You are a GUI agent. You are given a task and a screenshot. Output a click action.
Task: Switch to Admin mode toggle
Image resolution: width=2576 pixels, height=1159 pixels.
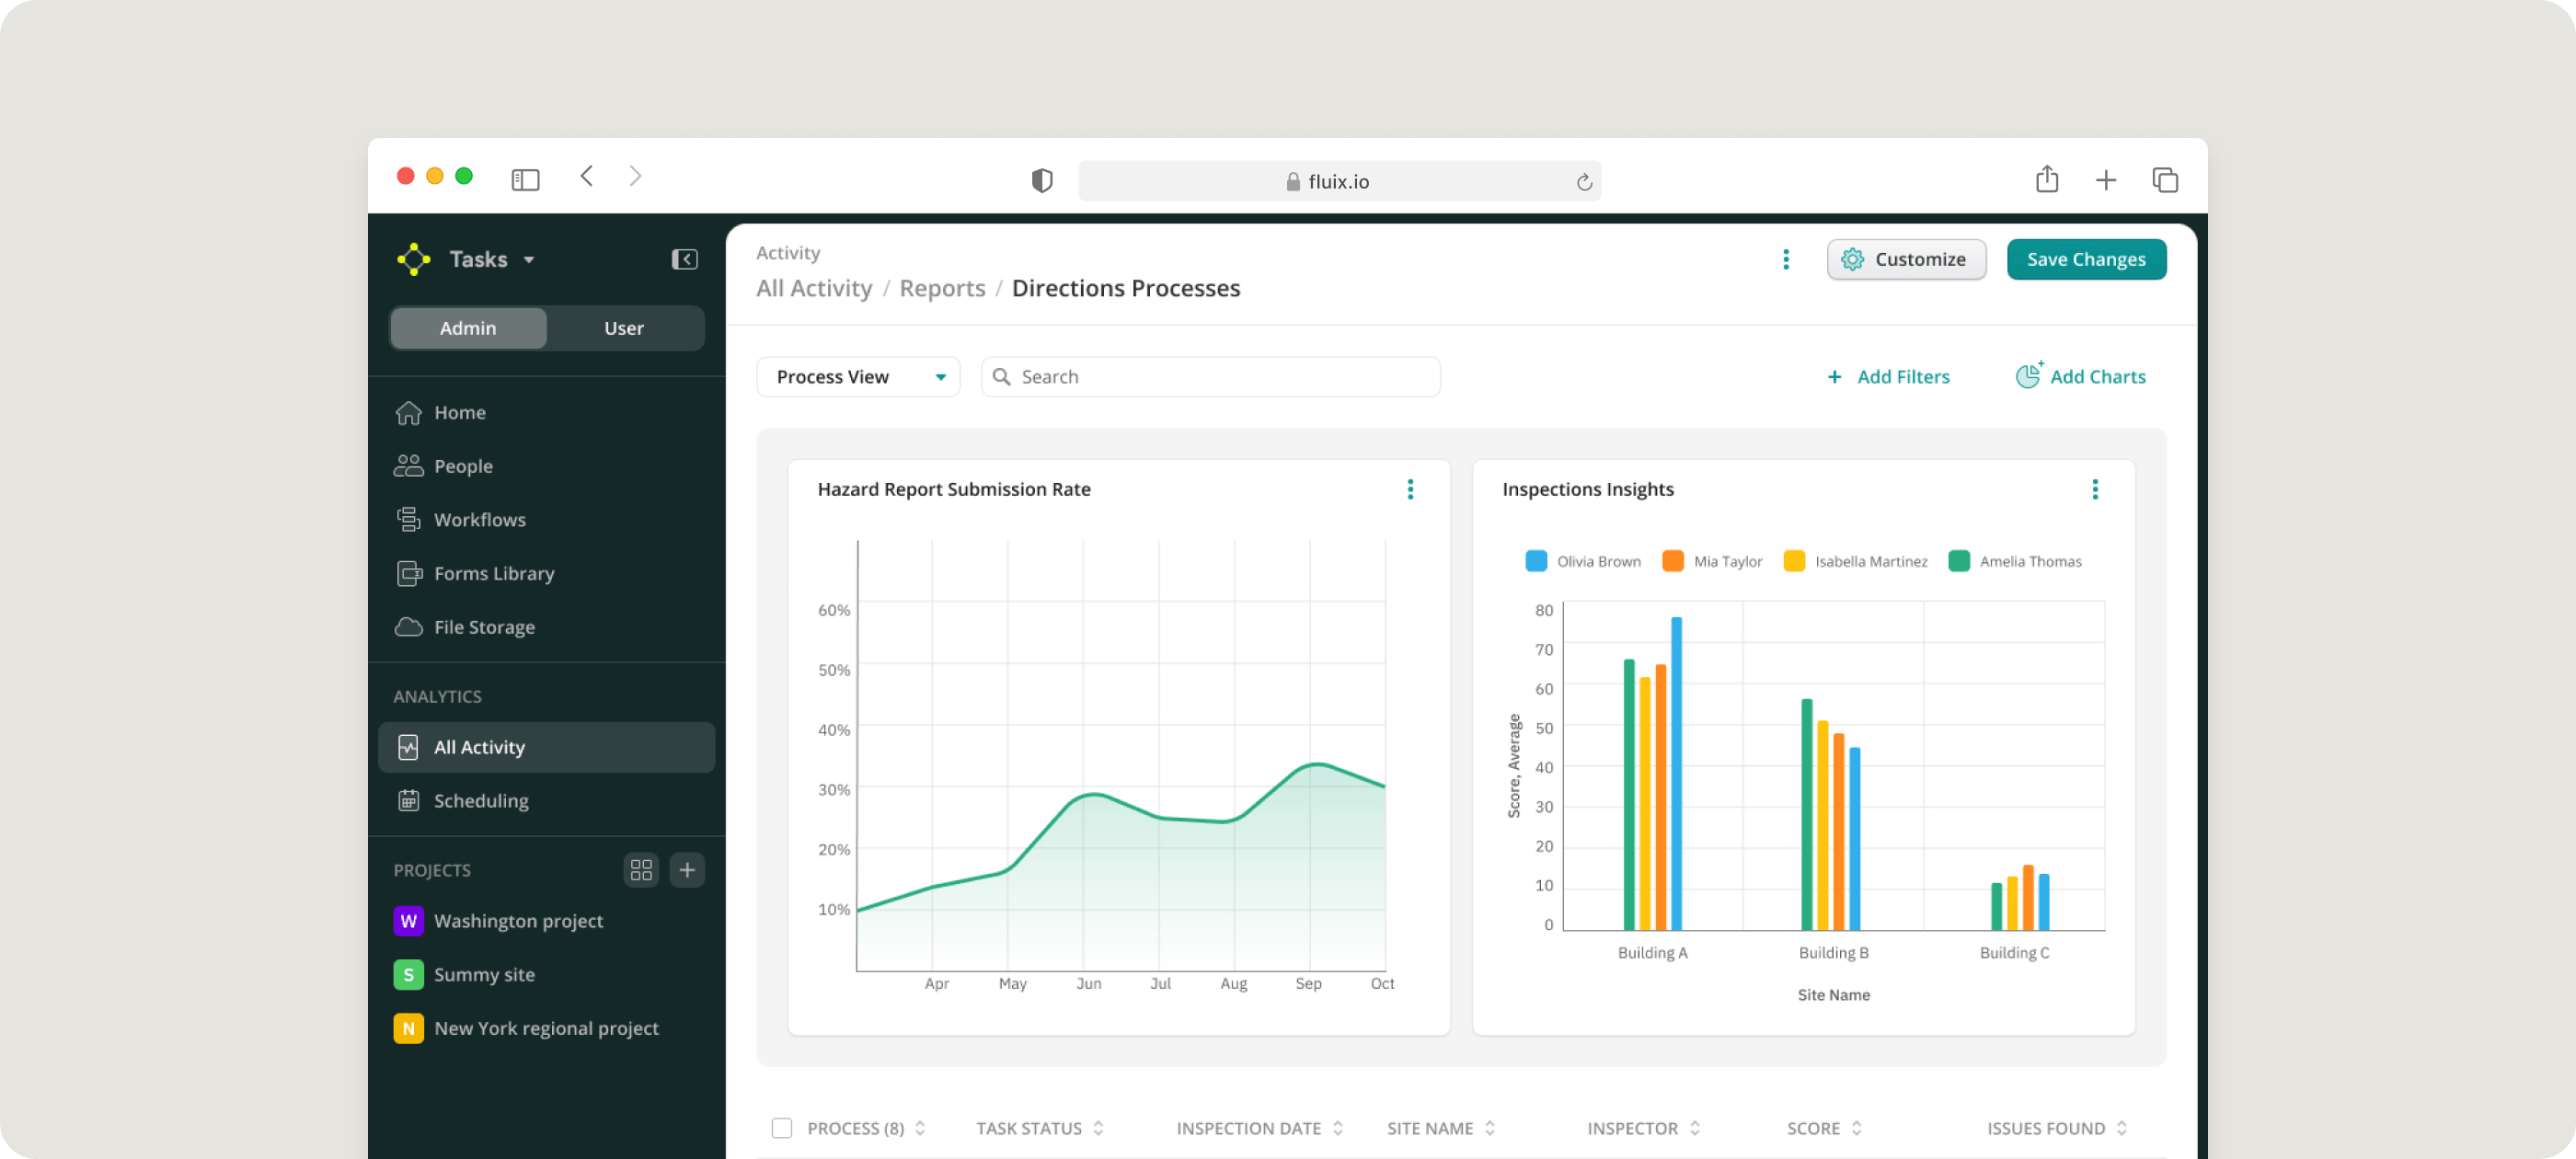click(468, 328)
